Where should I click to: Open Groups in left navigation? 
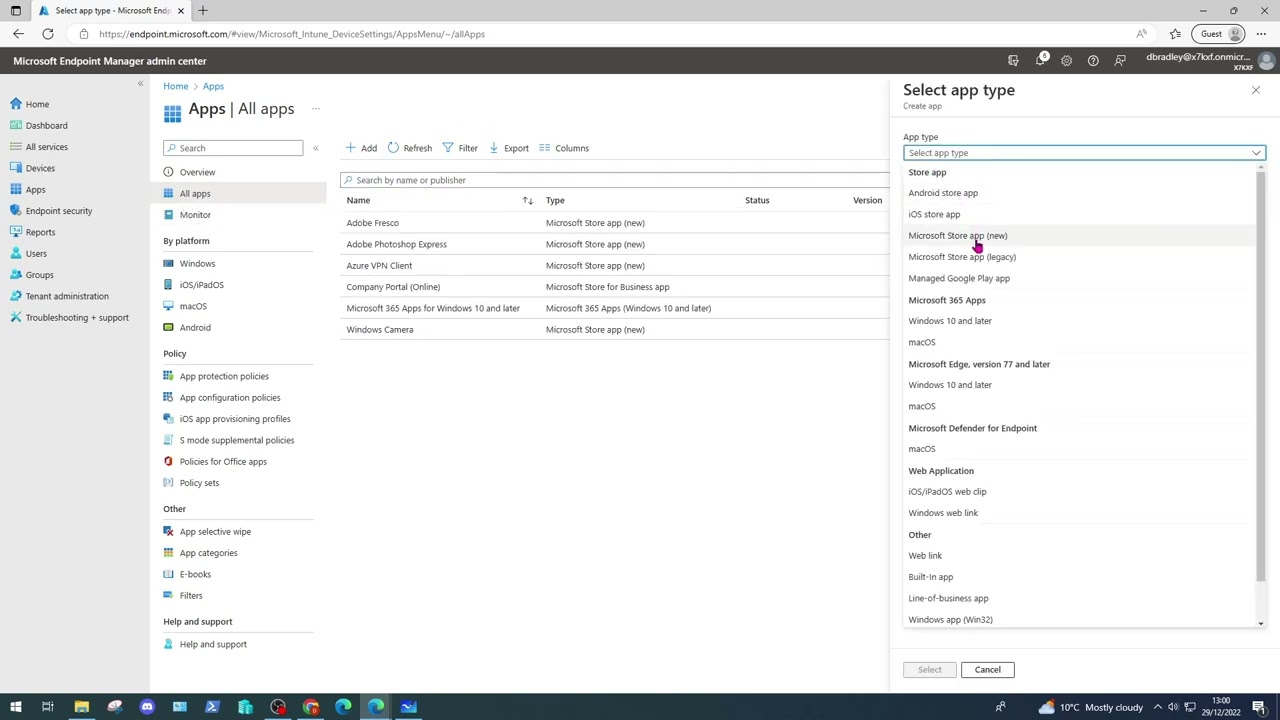tap(39, 275)
